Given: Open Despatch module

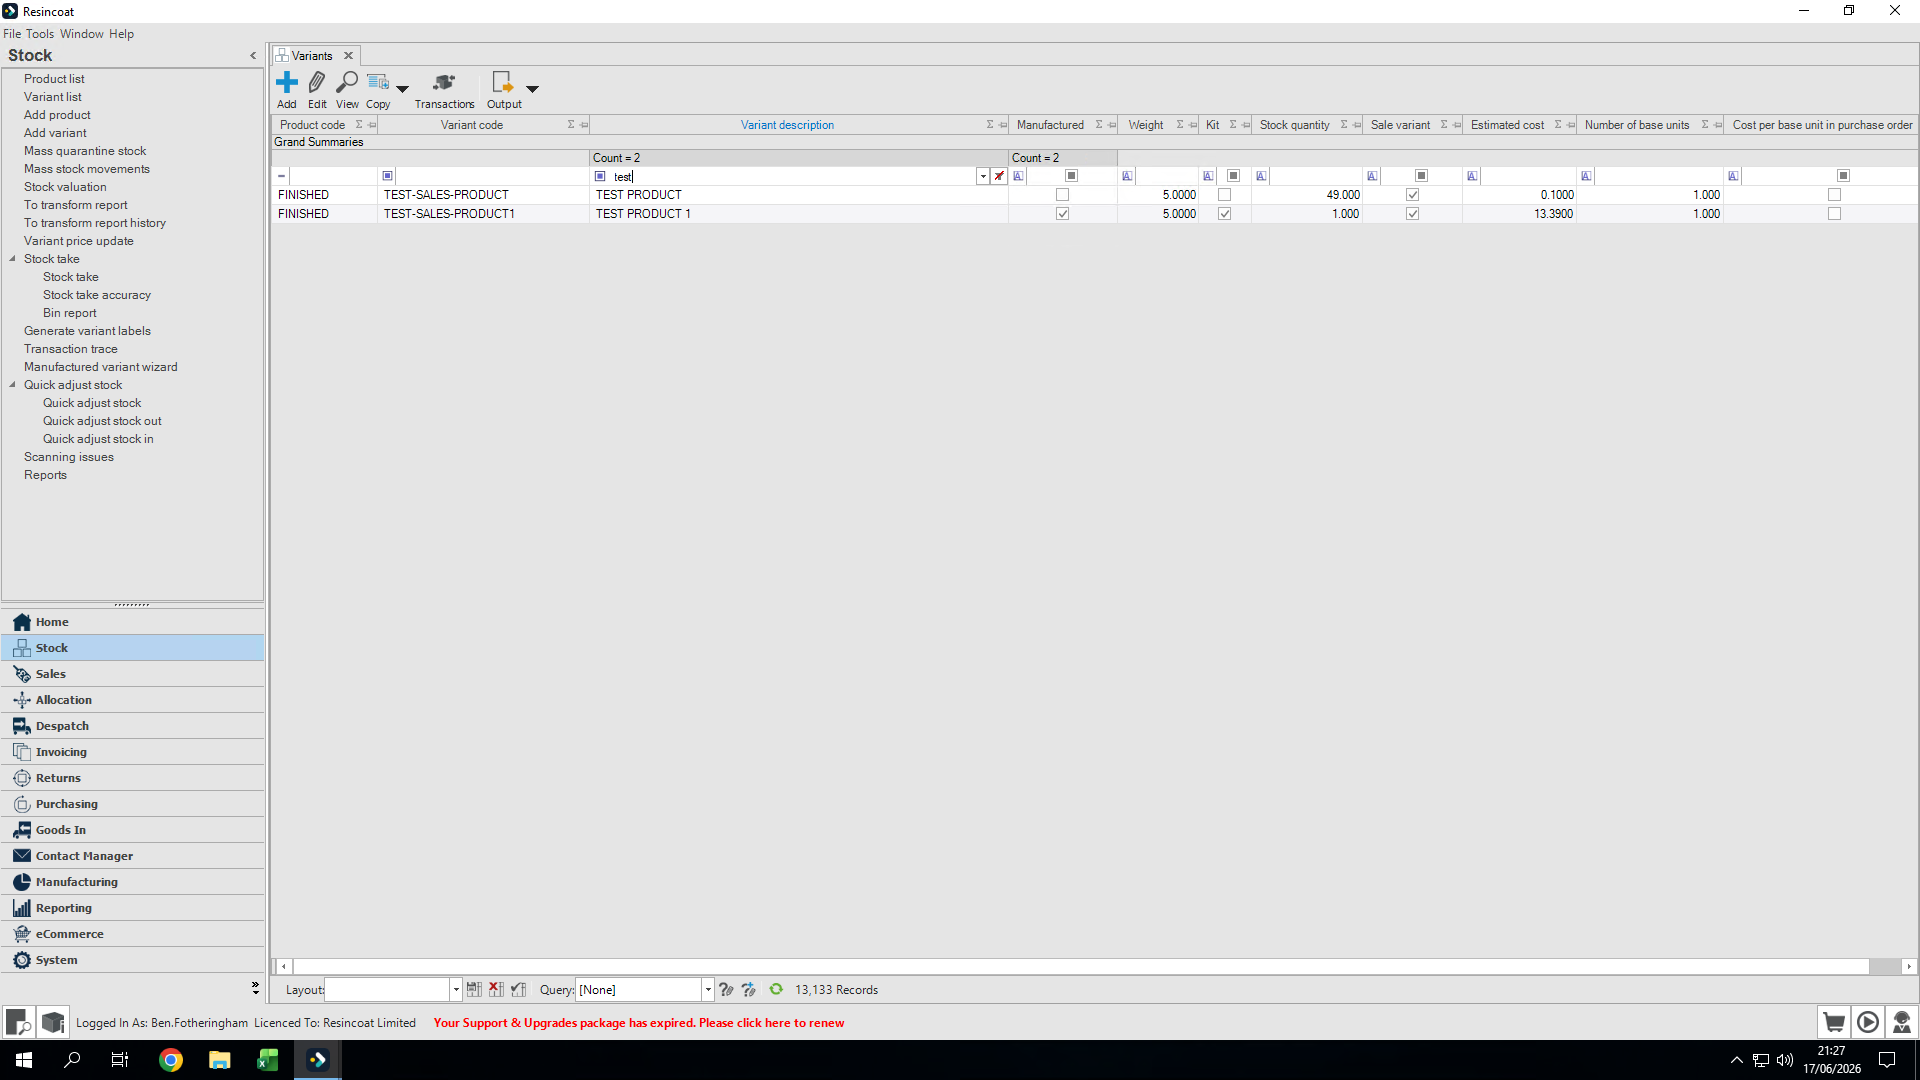Looking at the screenshot, I should pyautogui.click(x=133, y=726).
